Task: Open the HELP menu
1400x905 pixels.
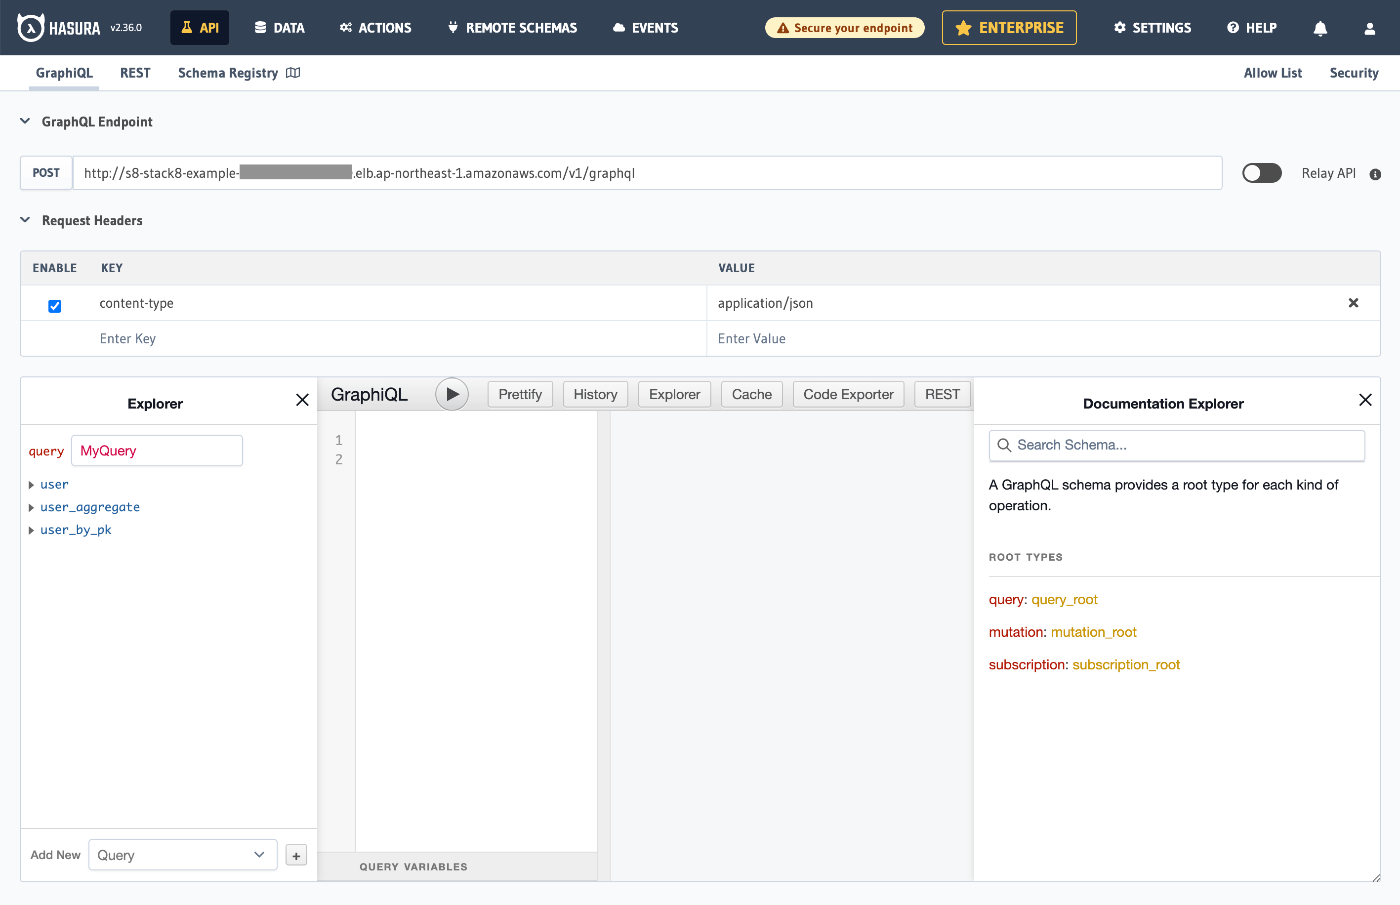Action: (1251, 28)
